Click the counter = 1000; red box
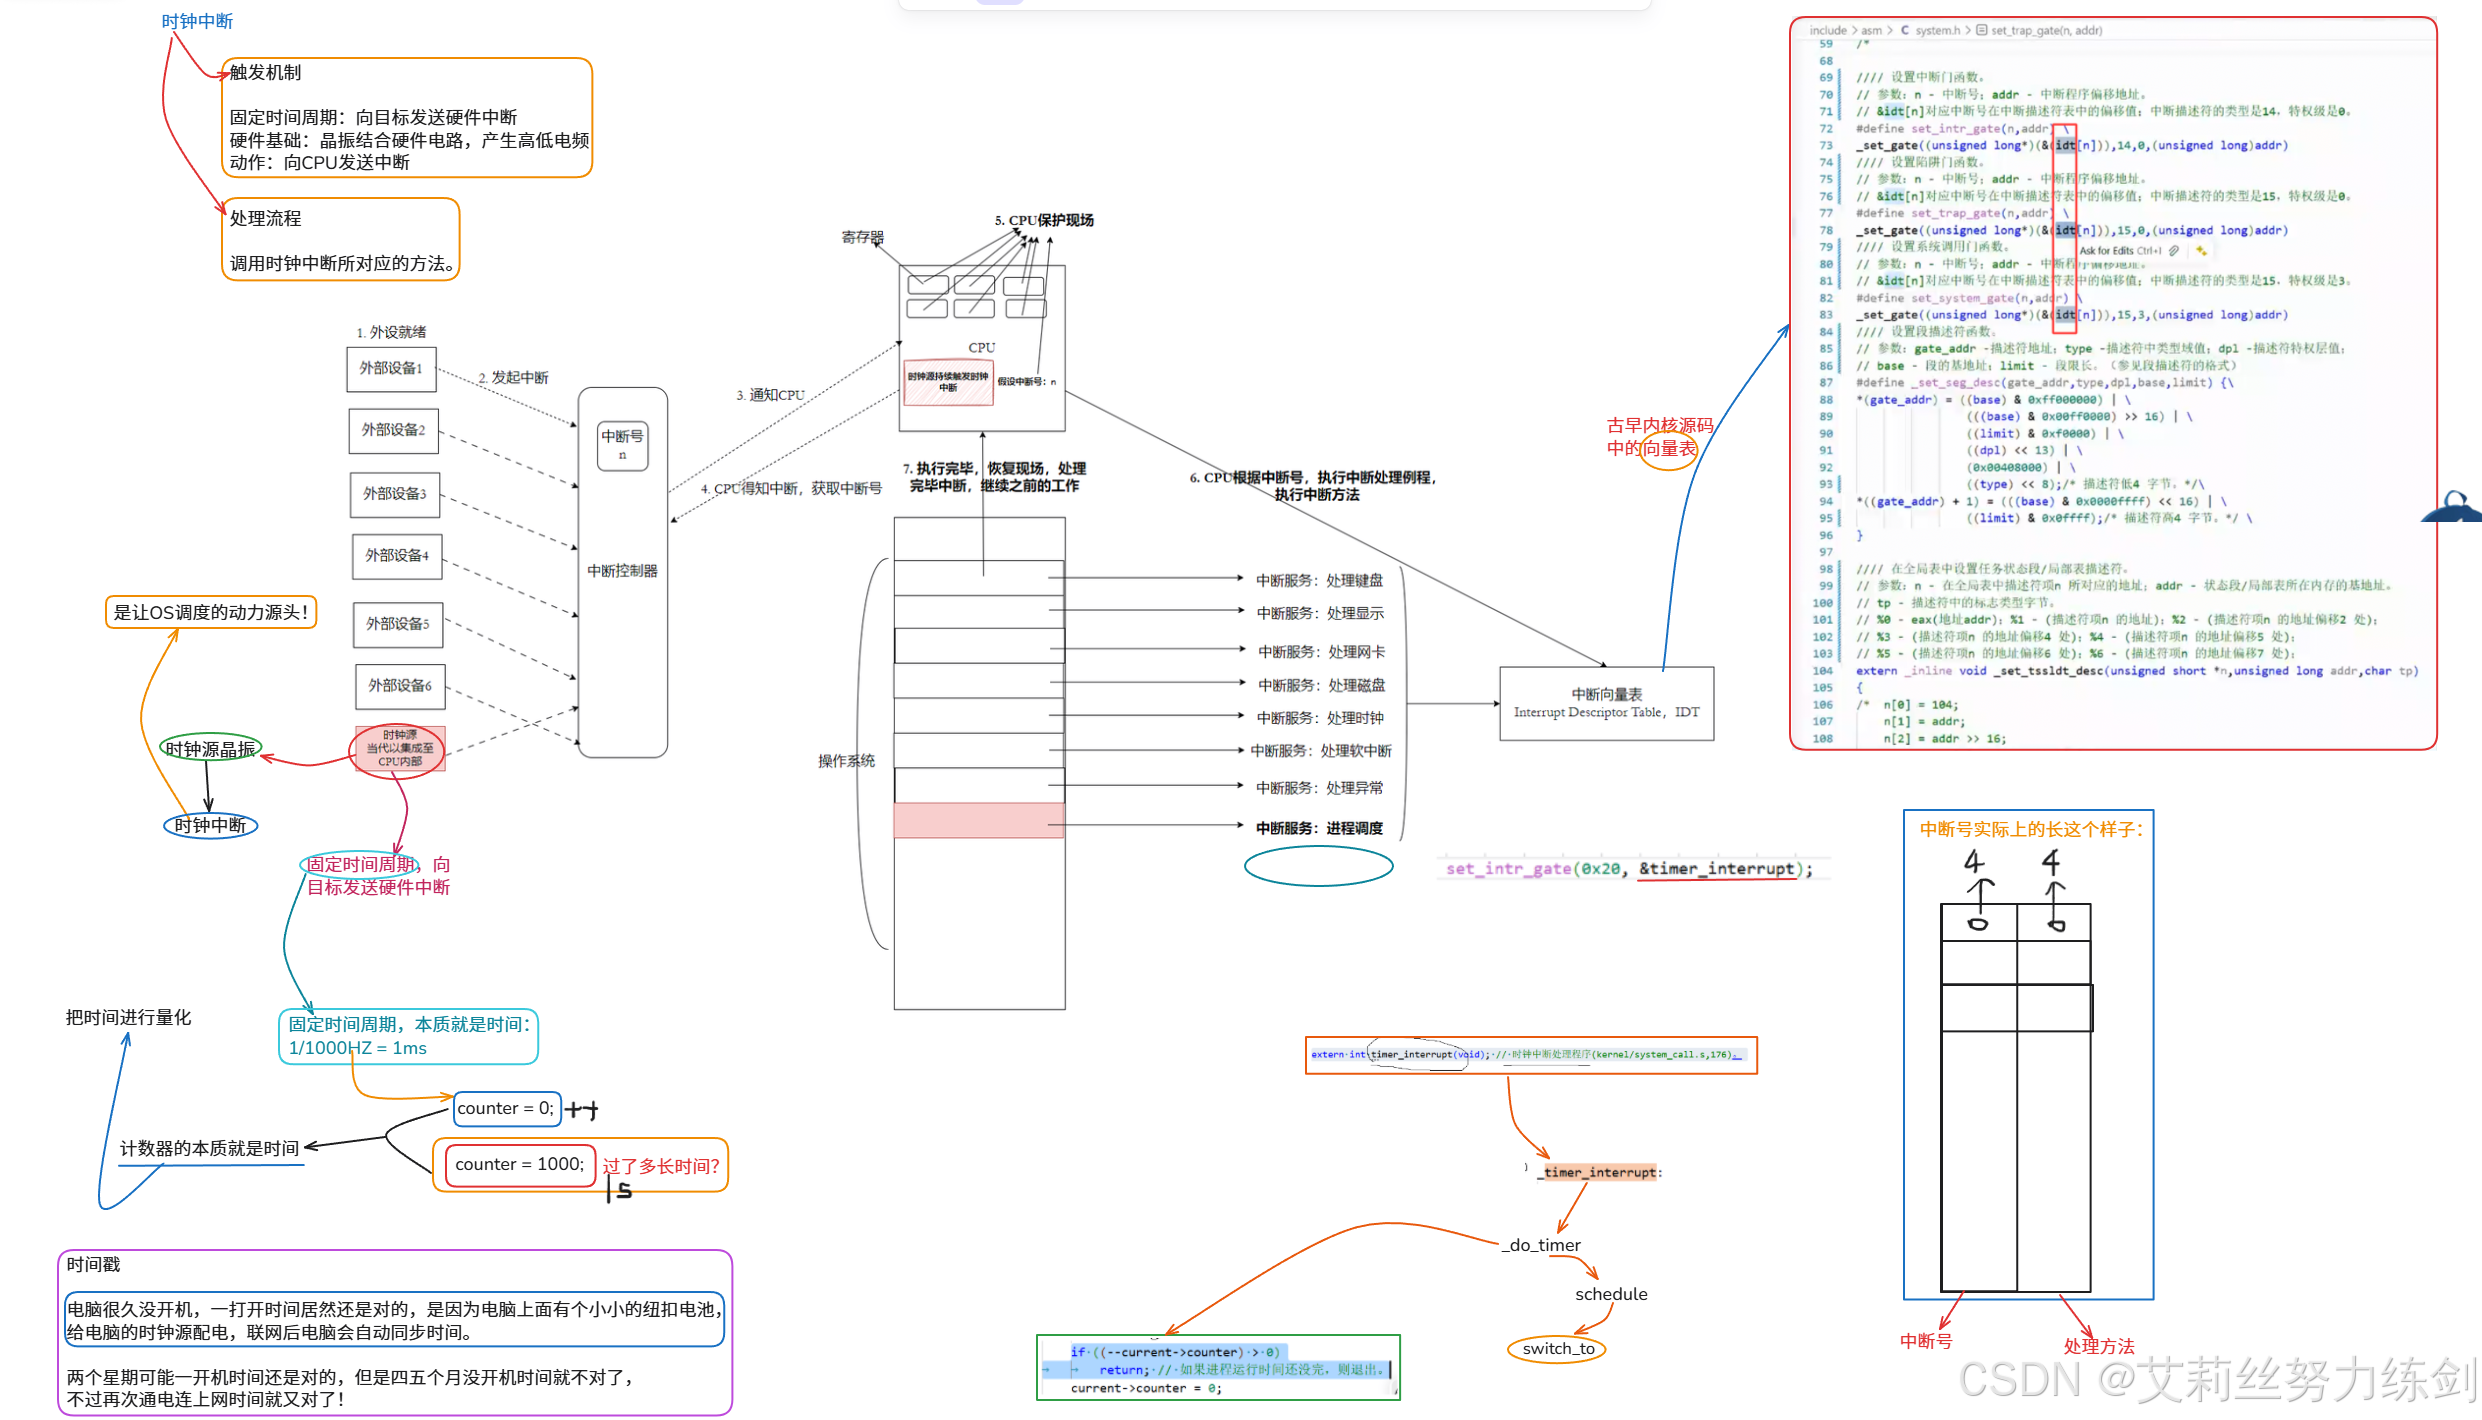Screen dimensions: 2482x1420 [519, 1165]
